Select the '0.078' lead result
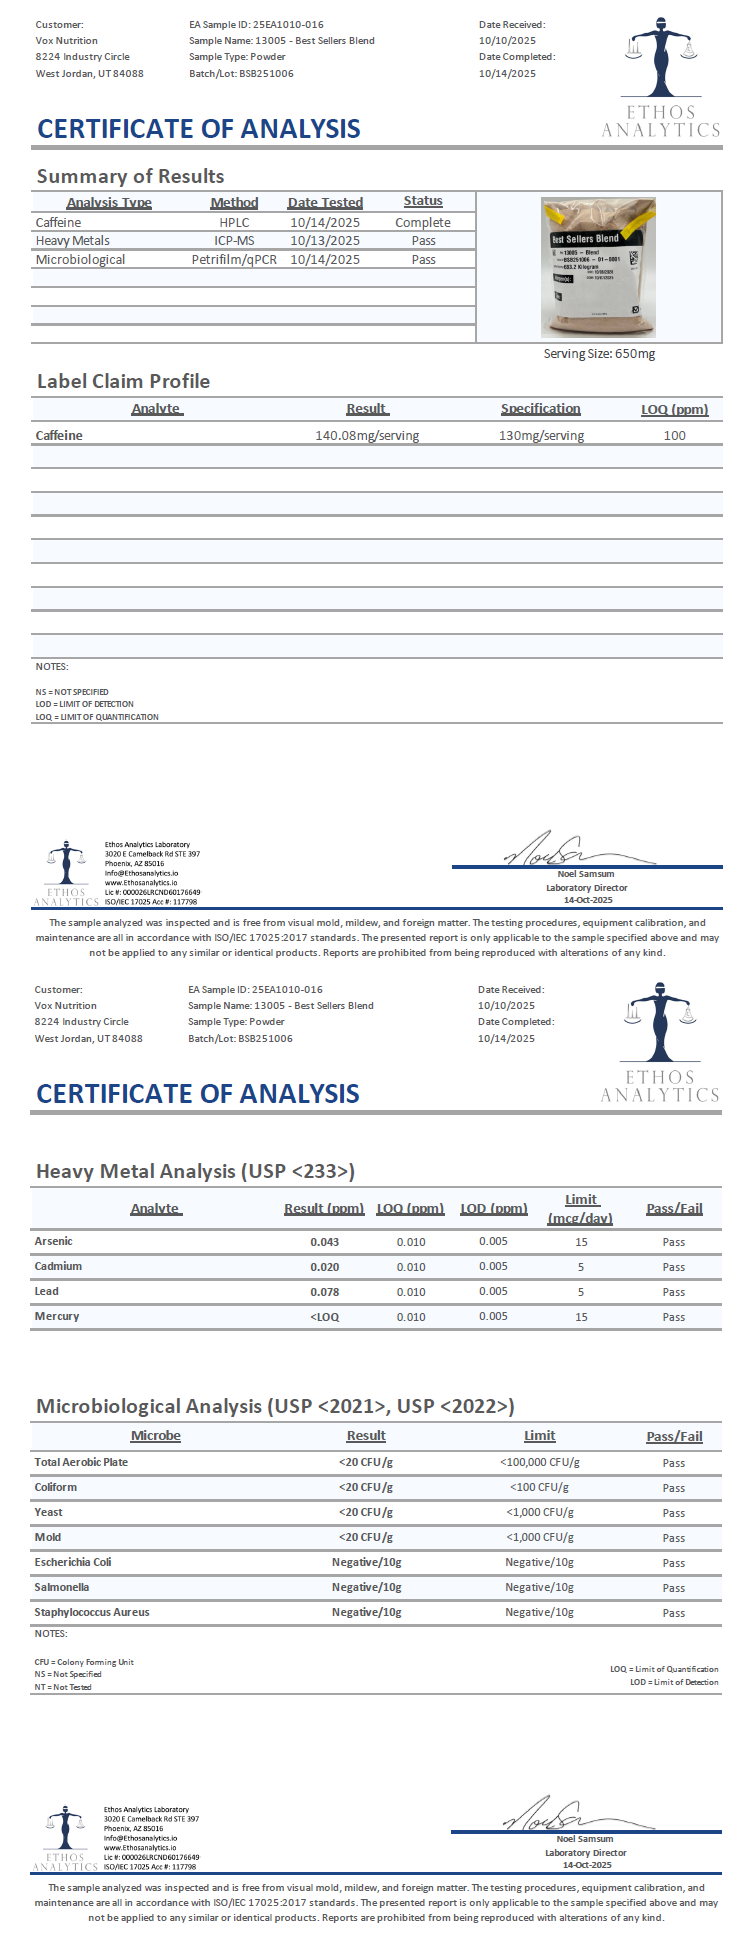Image resolution: width=755 pixels, height=1940 pixels. tap(325, 1292)
